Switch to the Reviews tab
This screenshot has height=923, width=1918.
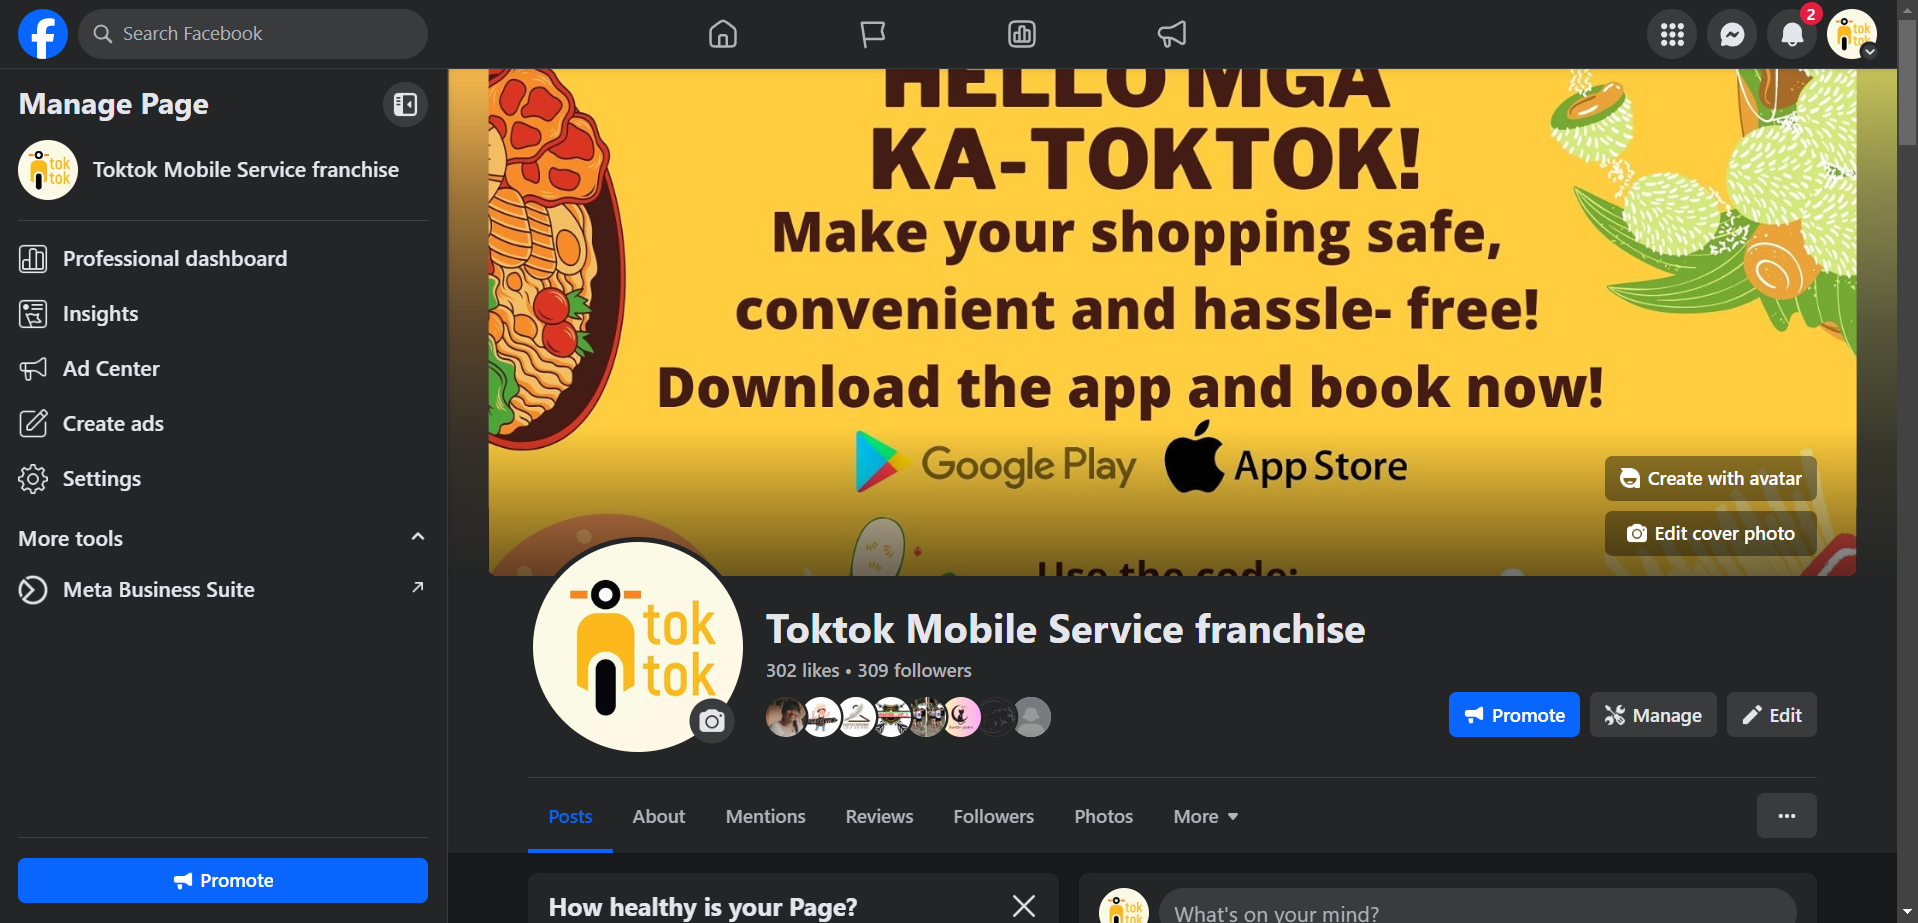click(x=879, y=817)
